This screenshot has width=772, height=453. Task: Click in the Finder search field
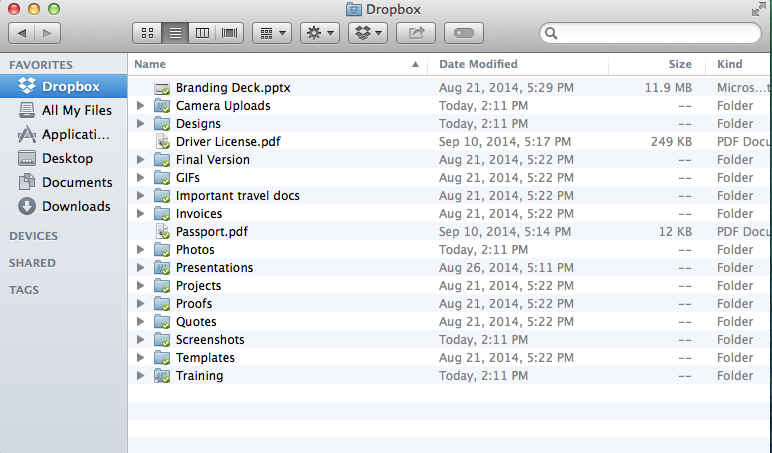pyautogui.click(x=651, y=33)
